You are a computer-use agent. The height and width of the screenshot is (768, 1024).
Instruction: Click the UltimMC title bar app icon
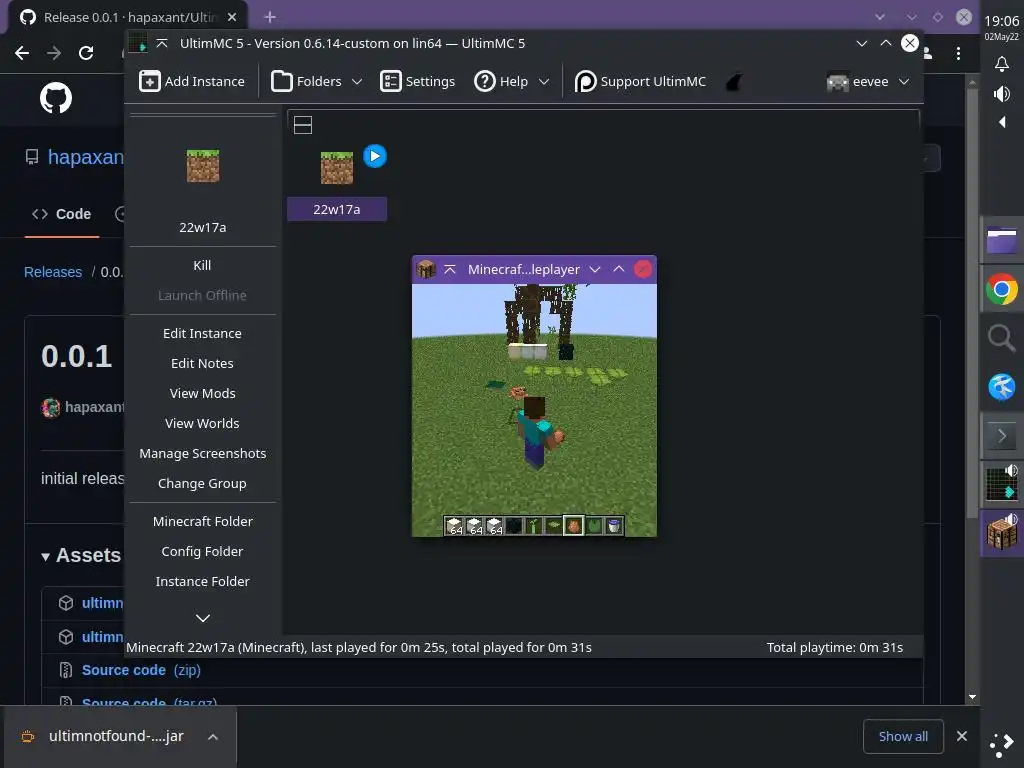coord(138,43)
